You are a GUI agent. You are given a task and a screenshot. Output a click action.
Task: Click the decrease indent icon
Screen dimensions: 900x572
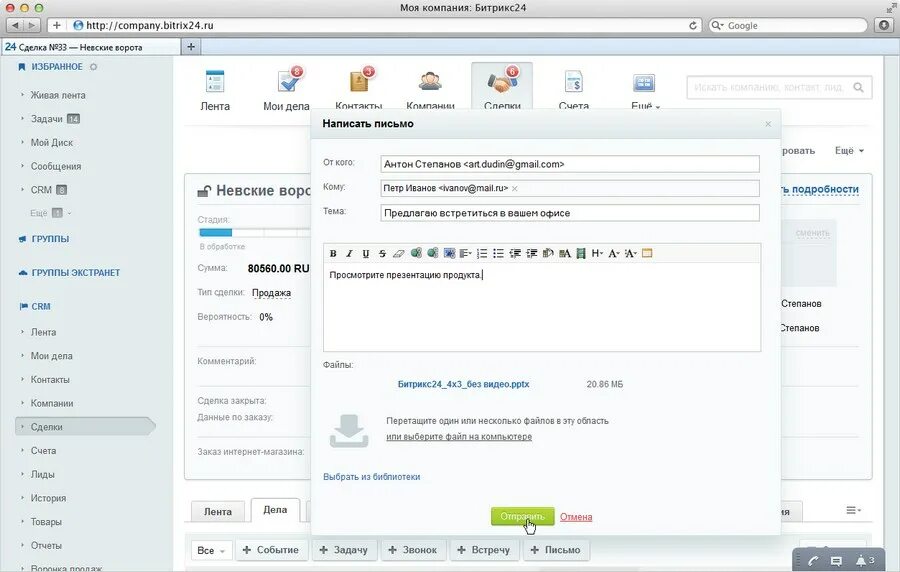point(515,253)
